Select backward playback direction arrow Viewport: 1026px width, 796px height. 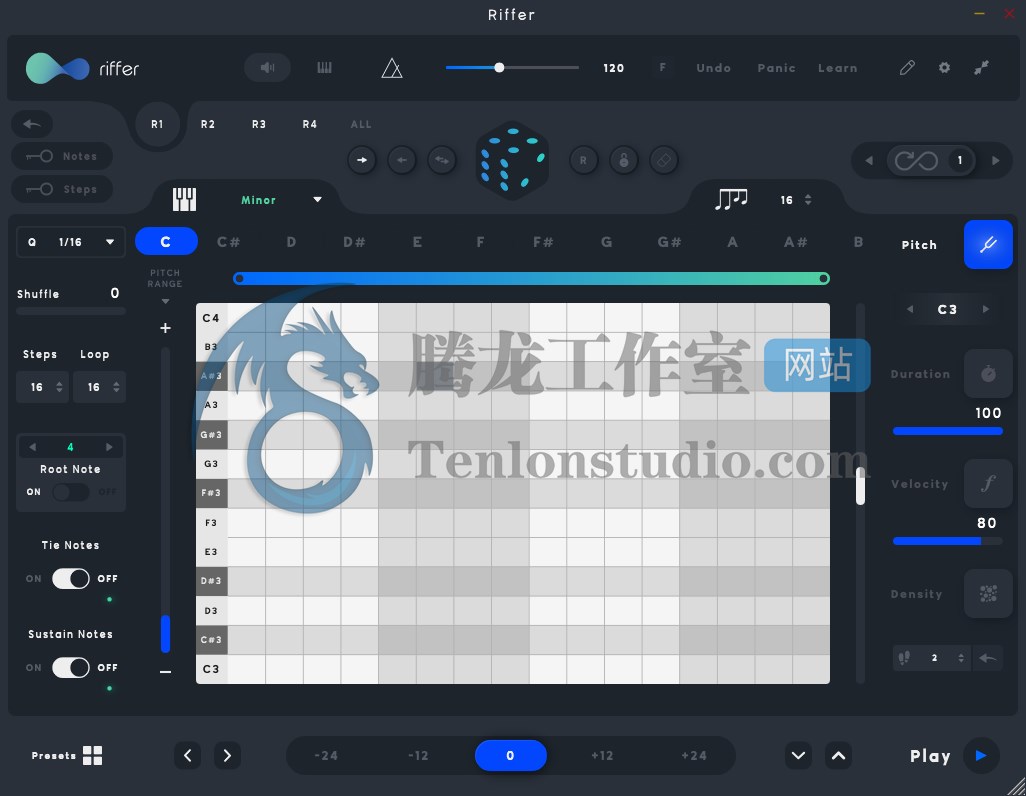point(402,160)
